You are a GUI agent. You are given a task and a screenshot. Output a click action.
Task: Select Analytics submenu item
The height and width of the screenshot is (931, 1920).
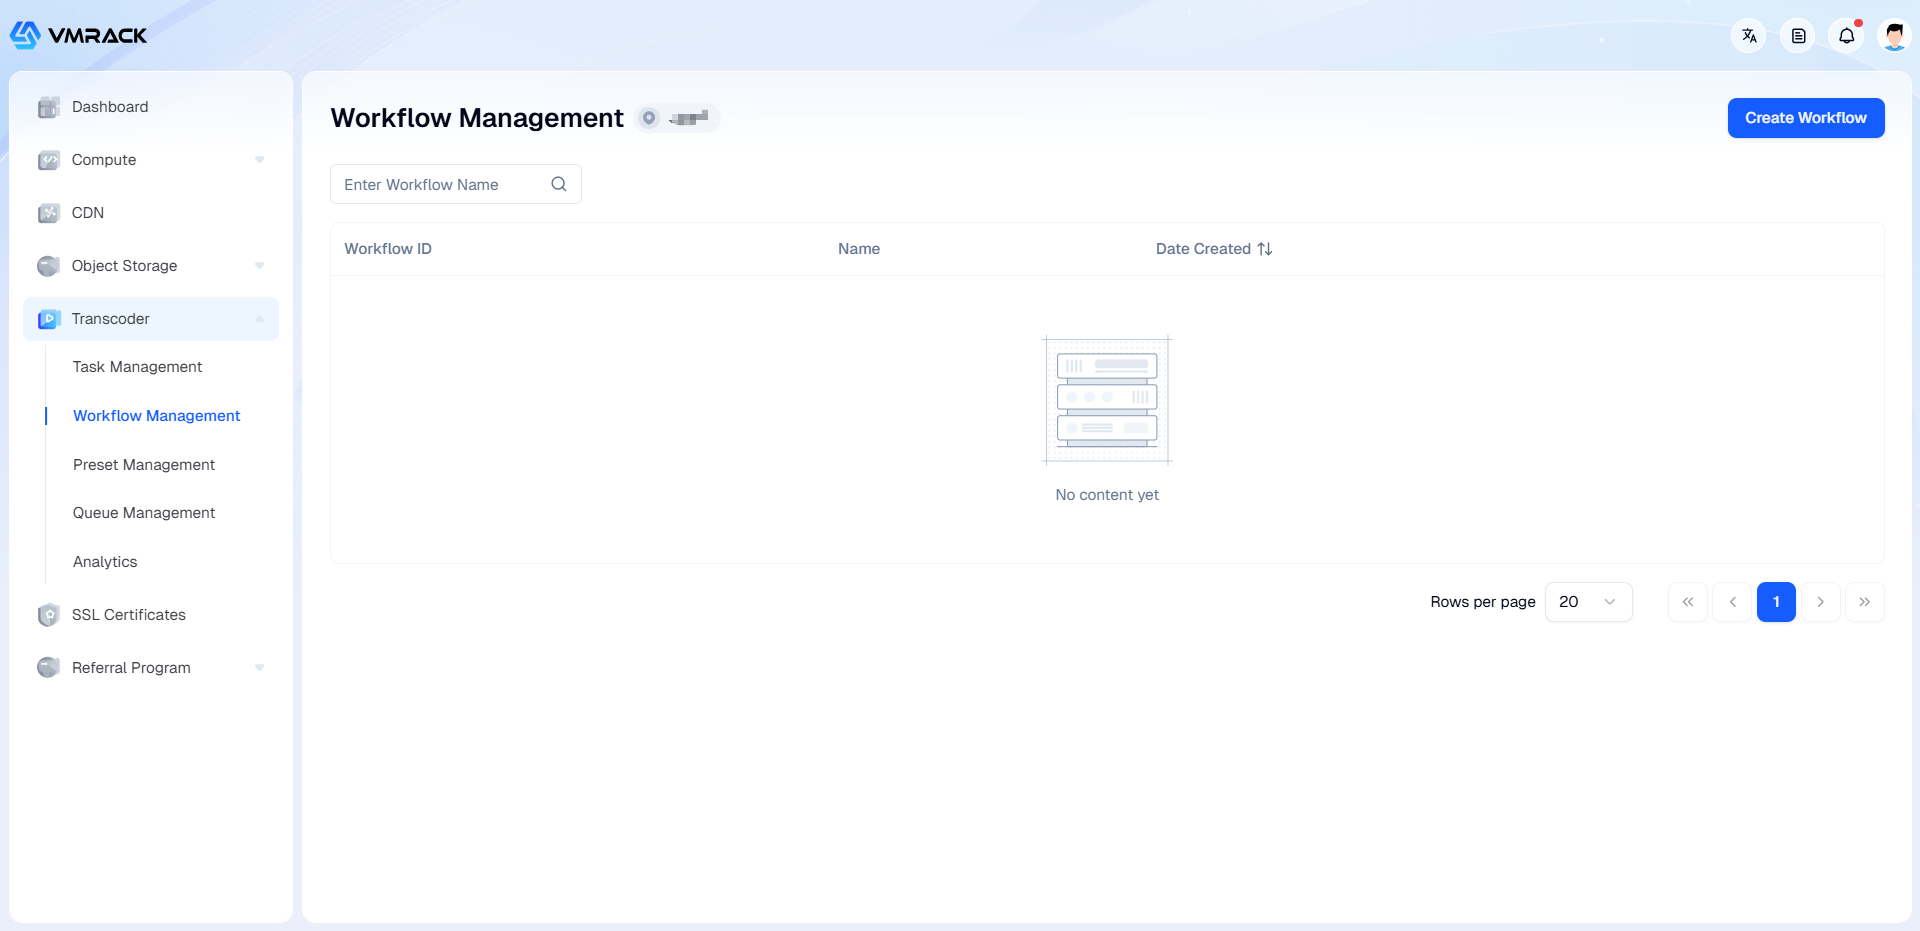point(105,562)
